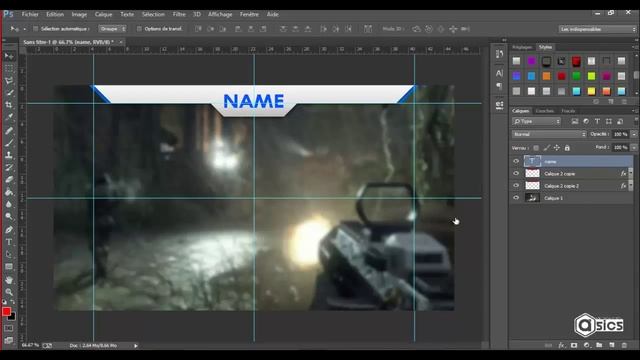Hide the Calque 1 layer
This screenshot has width=640, height=360.
click(x=516, y=198)
